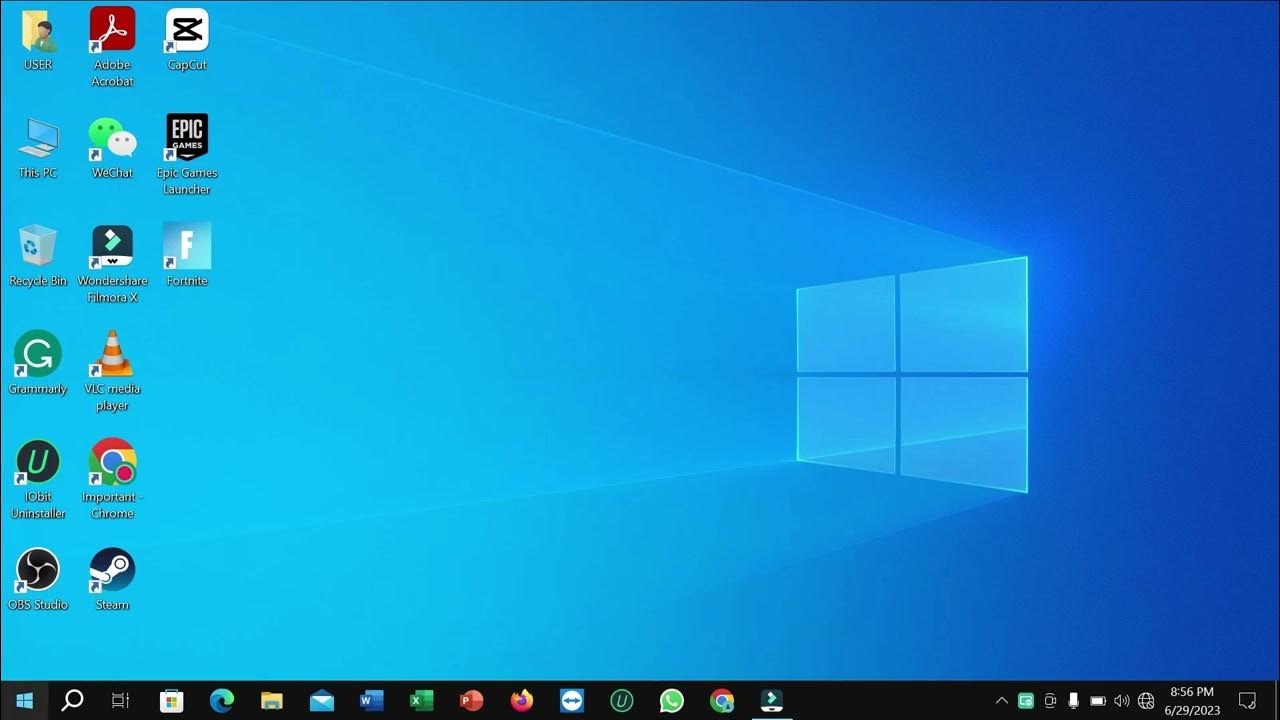Open the Meet Now camera tray icon
The image size is (1280, 720).
(x=1050, y=701)
